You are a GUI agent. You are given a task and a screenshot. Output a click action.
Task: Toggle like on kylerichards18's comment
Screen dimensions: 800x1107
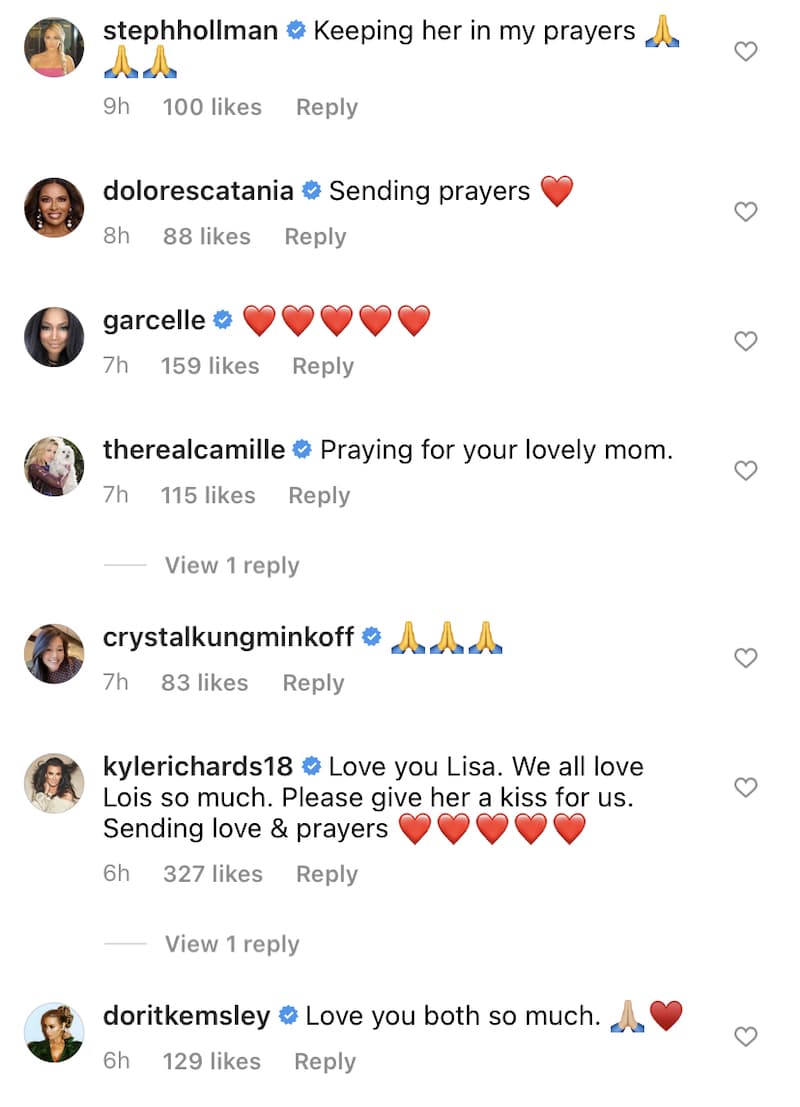746,787
